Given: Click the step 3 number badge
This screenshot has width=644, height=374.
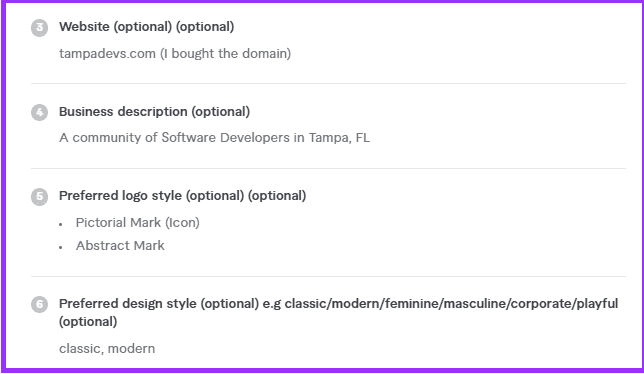Looking at the screenshot, I should tap(39, 28).
